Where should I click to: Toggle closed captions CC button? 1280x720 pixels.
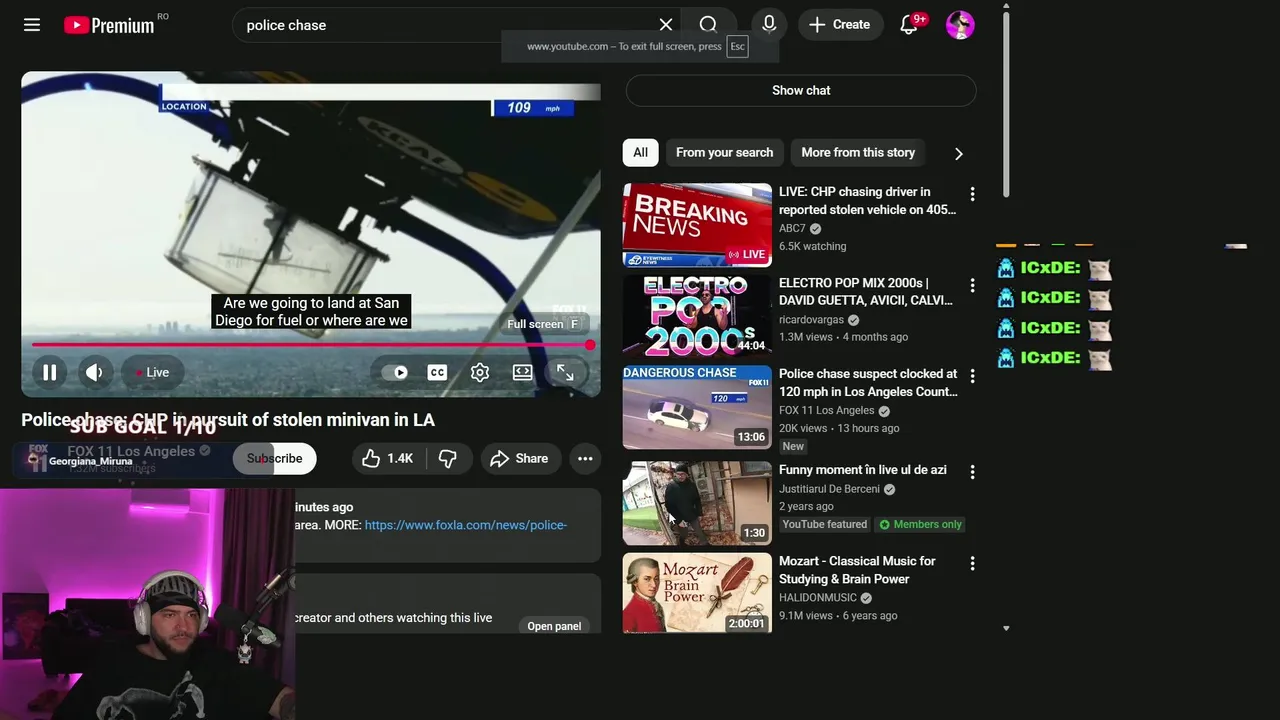click(x=437, y=372)
